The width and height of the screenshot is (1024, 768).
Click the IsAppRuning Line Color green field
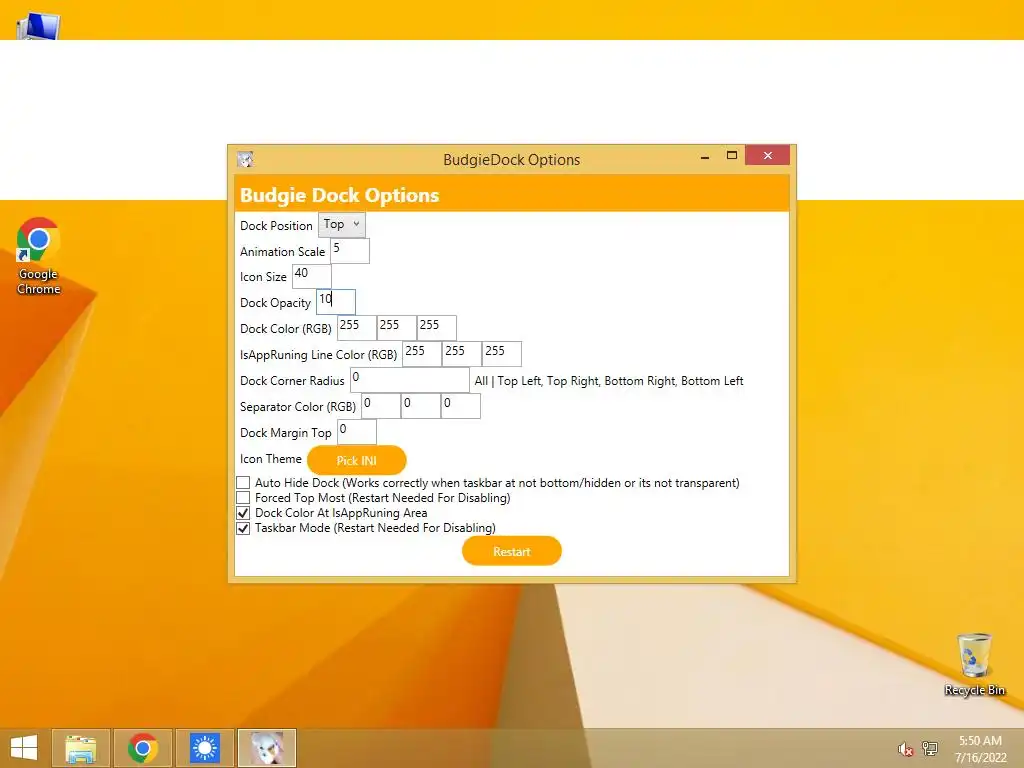(x=462, y=354)
